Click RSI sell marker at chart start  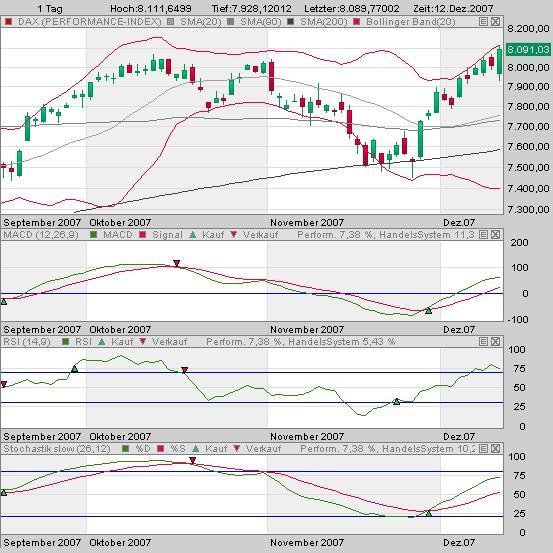[4, 384]
